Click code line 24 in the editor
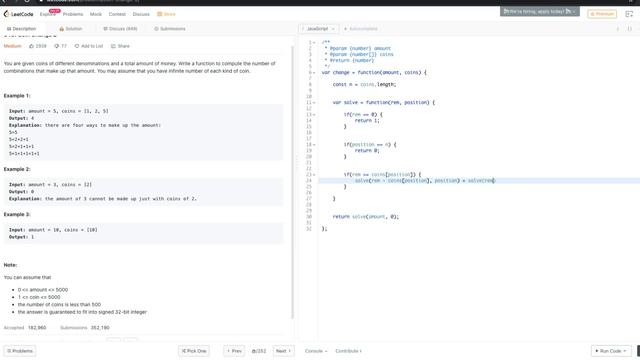Screen dimensions: 640x360 pos(479,180)
